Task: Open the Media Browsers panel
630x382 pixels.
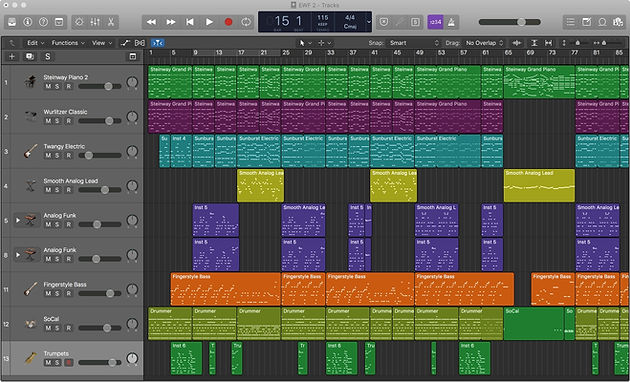Action: click(x=618, y=22)
